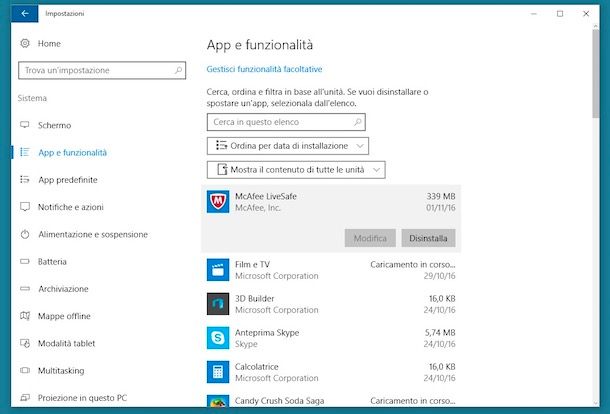610x414 pixels.
Task: Click the Film e TV app icon
Action: coord(218,270)
